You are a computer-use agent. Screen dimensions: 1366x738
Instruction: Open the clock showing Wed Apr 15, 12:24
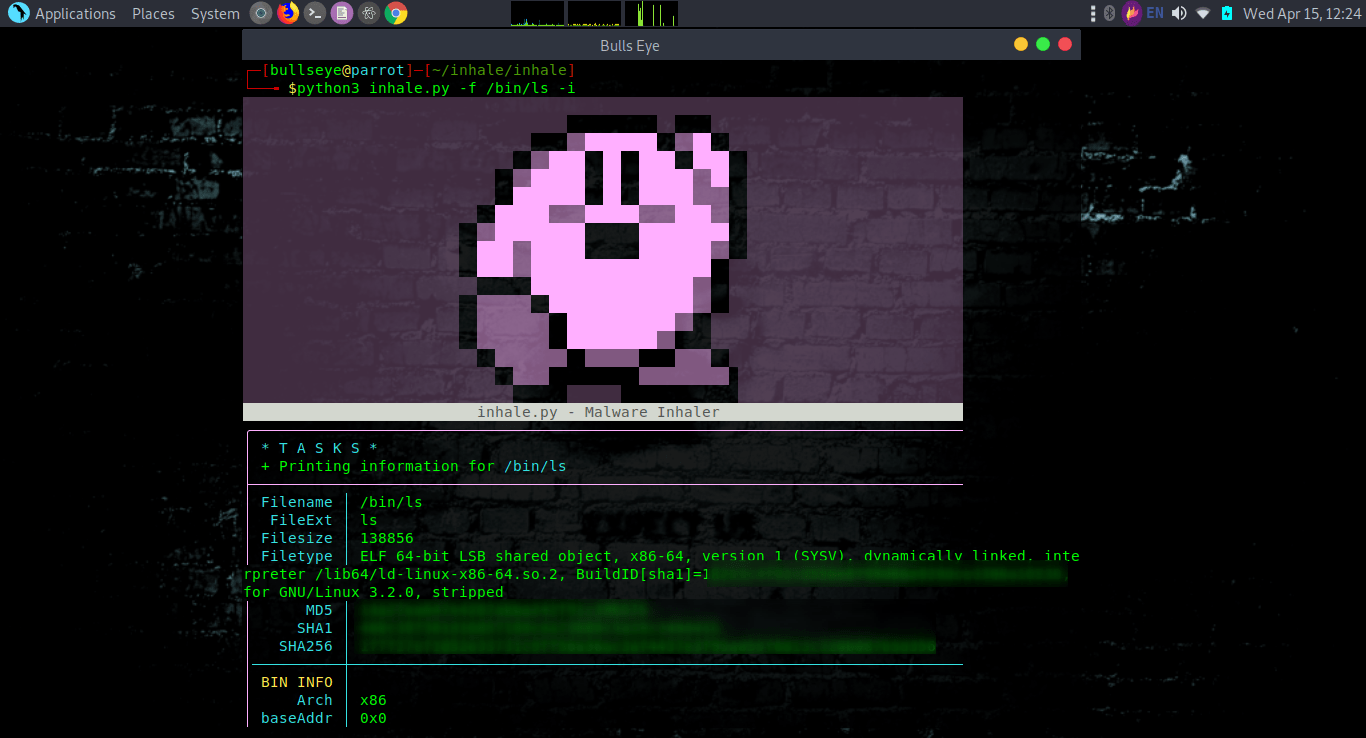pyautogui.click(x=1302, y=14)
